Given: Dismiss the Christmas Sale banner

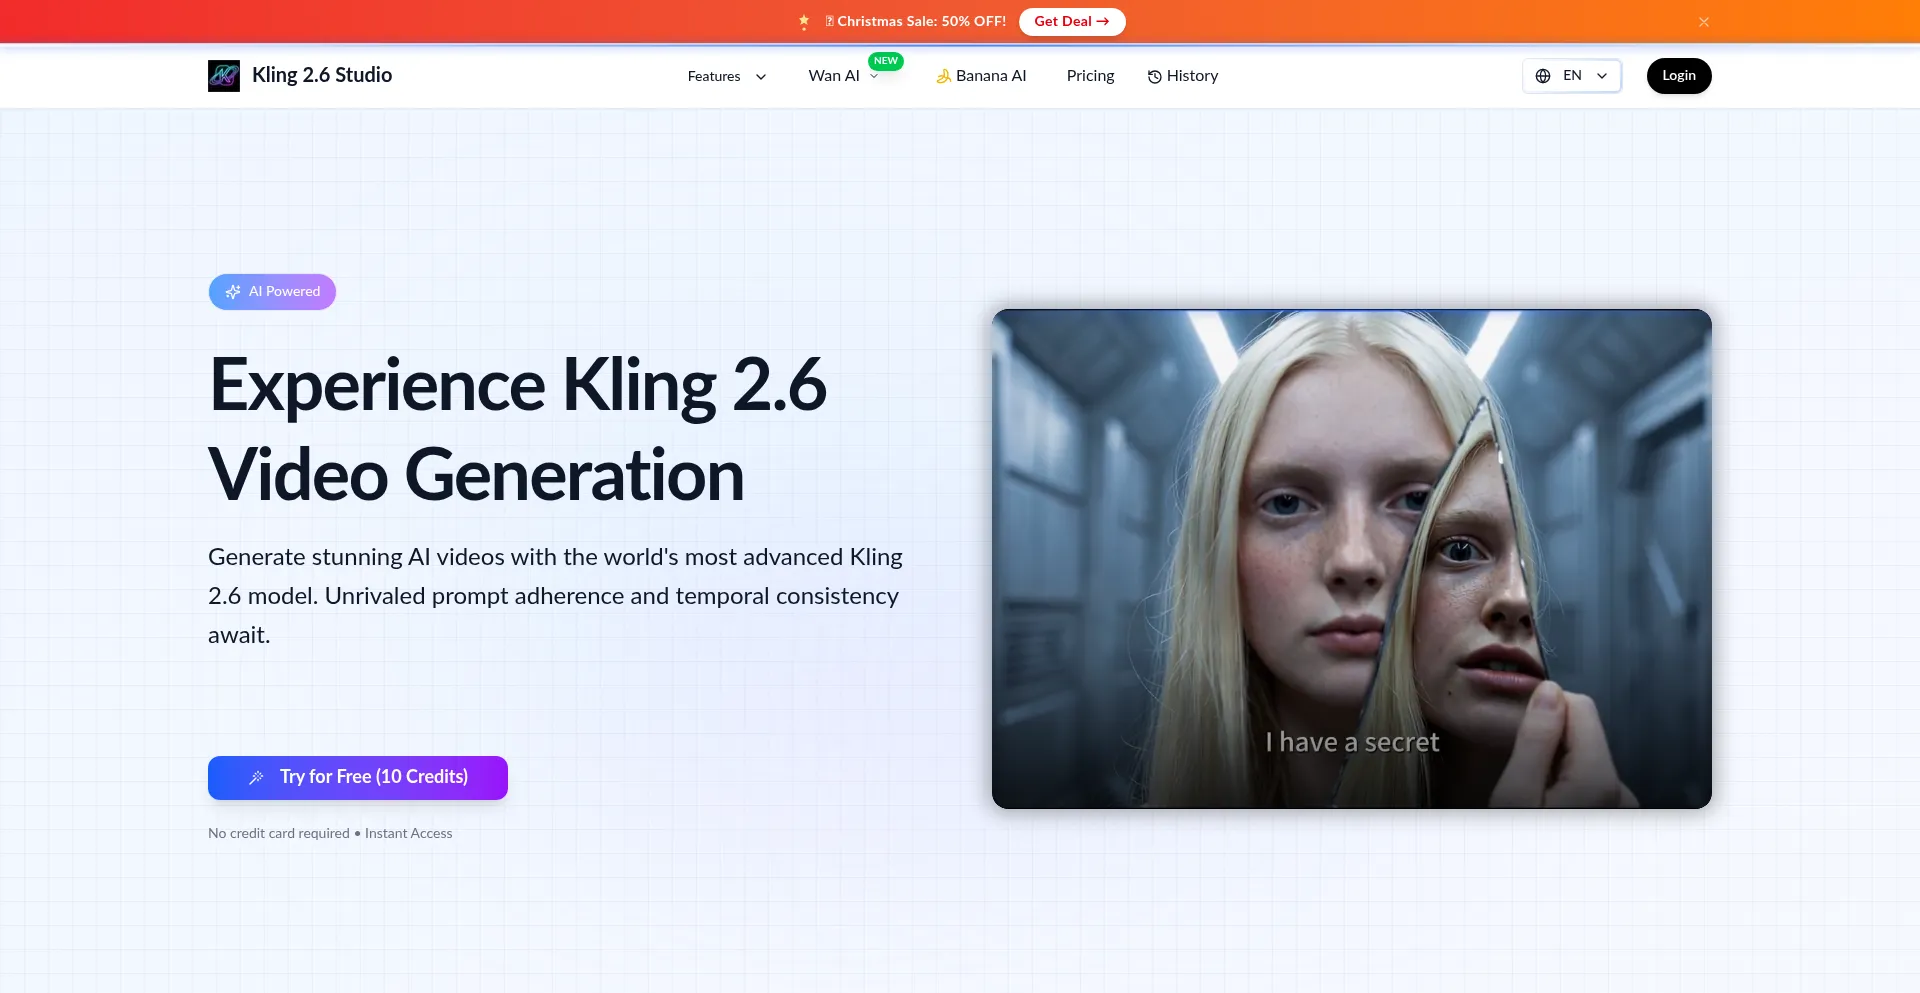Looking at the screenshot, I should [x=1703, y=21].
